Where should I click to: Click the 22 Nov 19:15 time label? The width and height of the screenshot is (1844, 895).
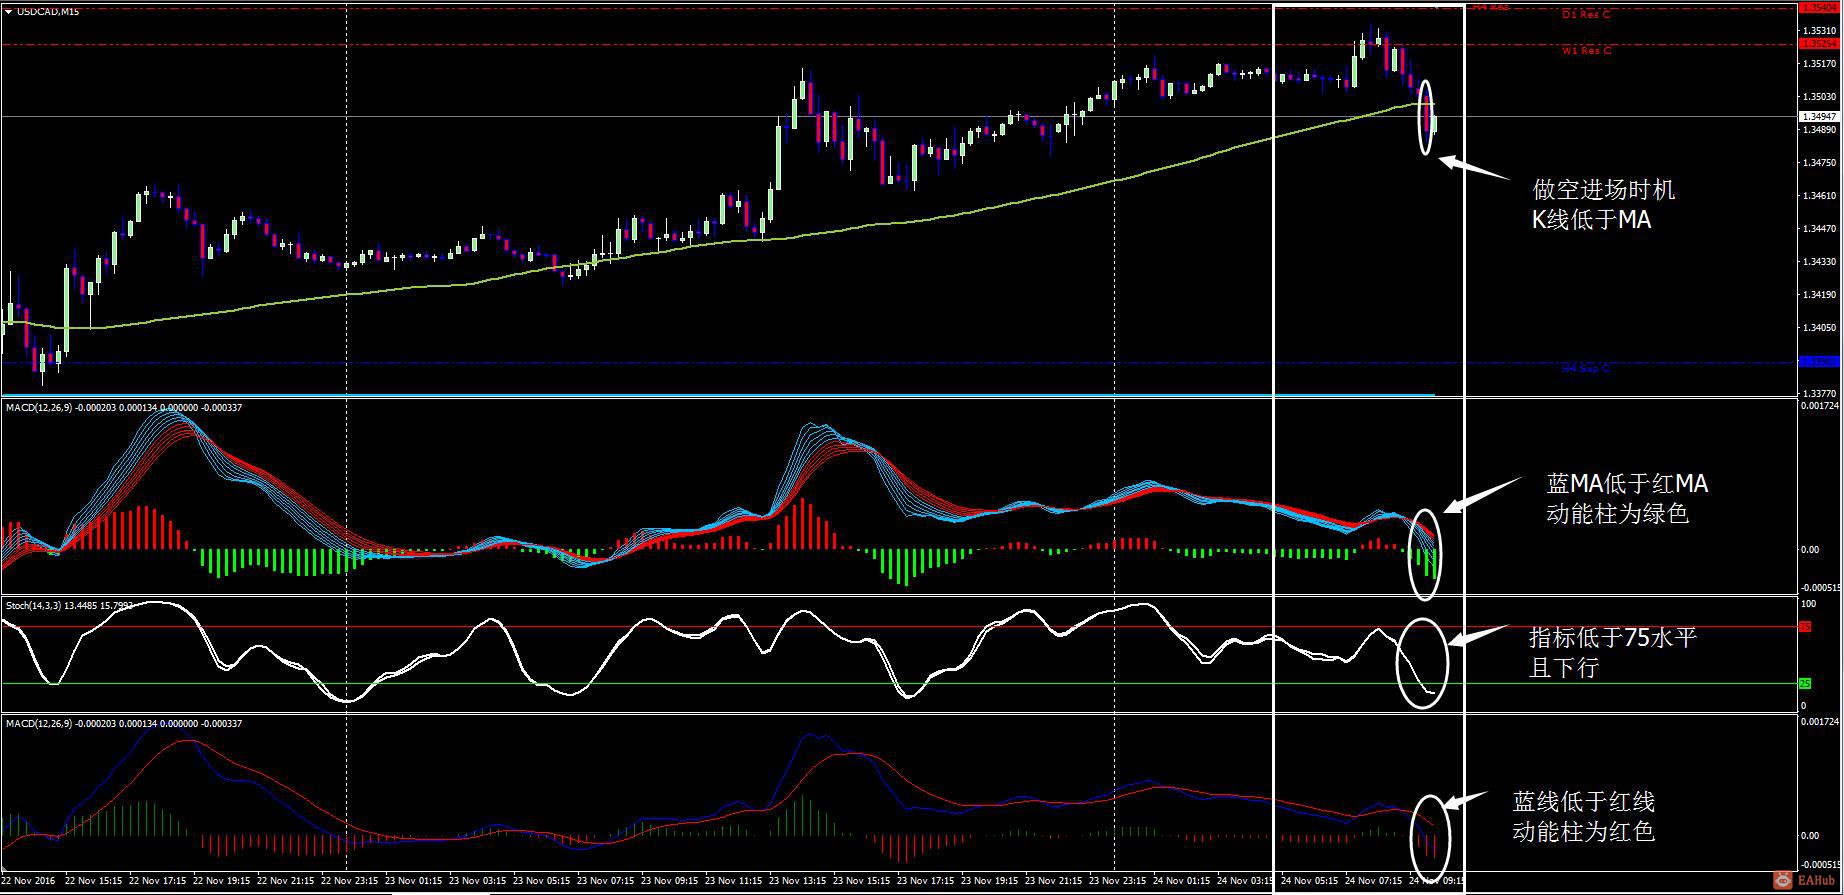pyautogui.click(x=222, y=881)
